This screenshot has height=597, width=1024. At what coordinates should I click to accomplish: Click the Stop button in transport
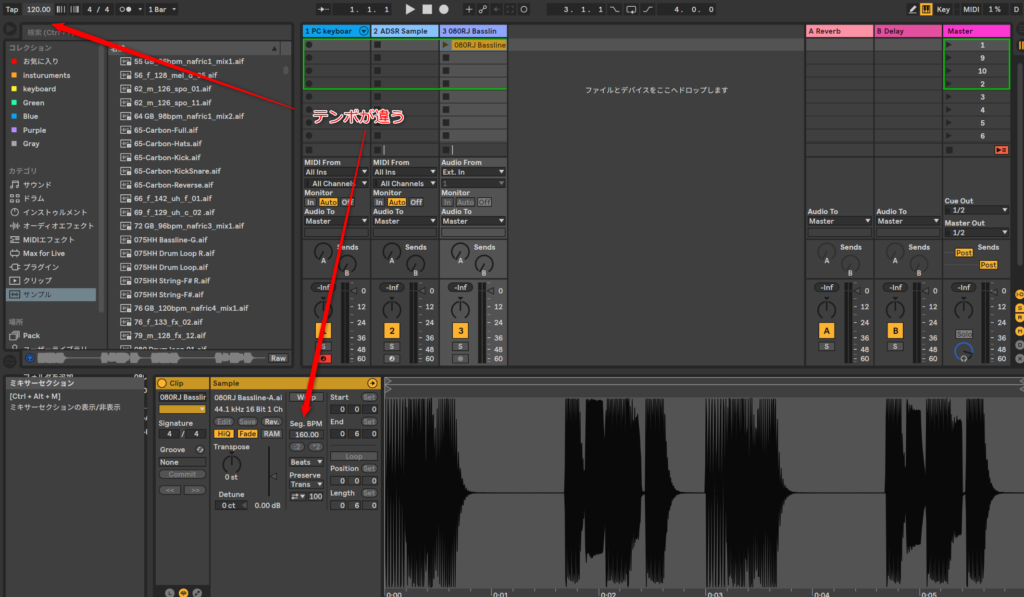pyautogui.click(x=427, y=9)
